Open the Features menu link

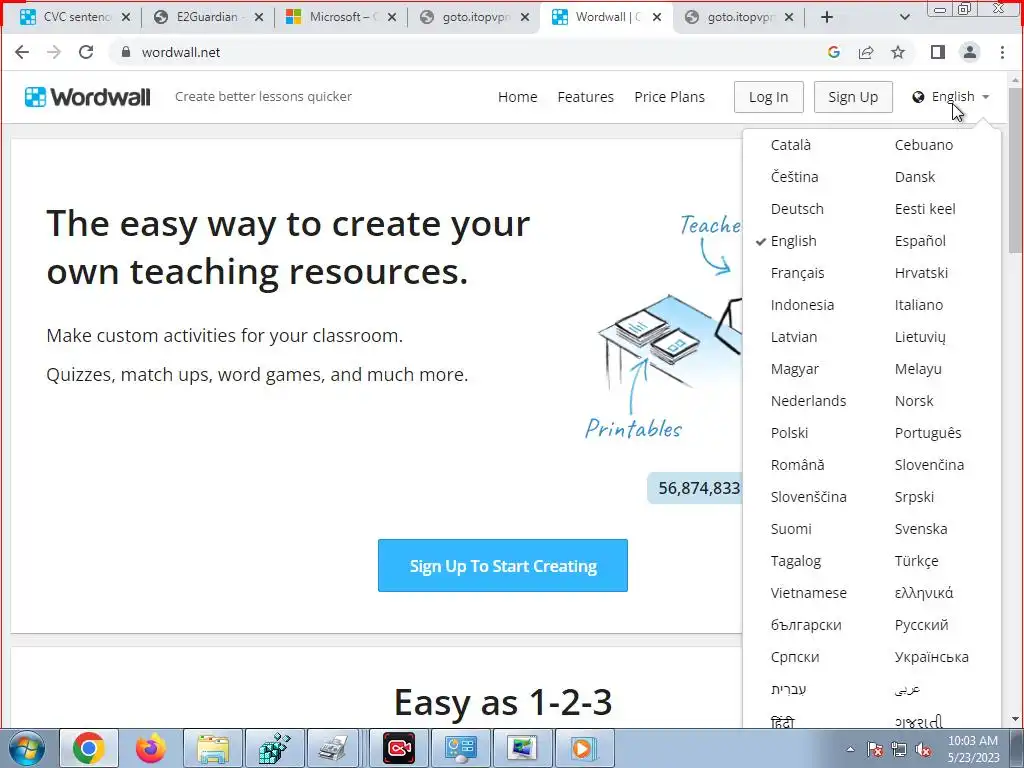pos(585,97)
